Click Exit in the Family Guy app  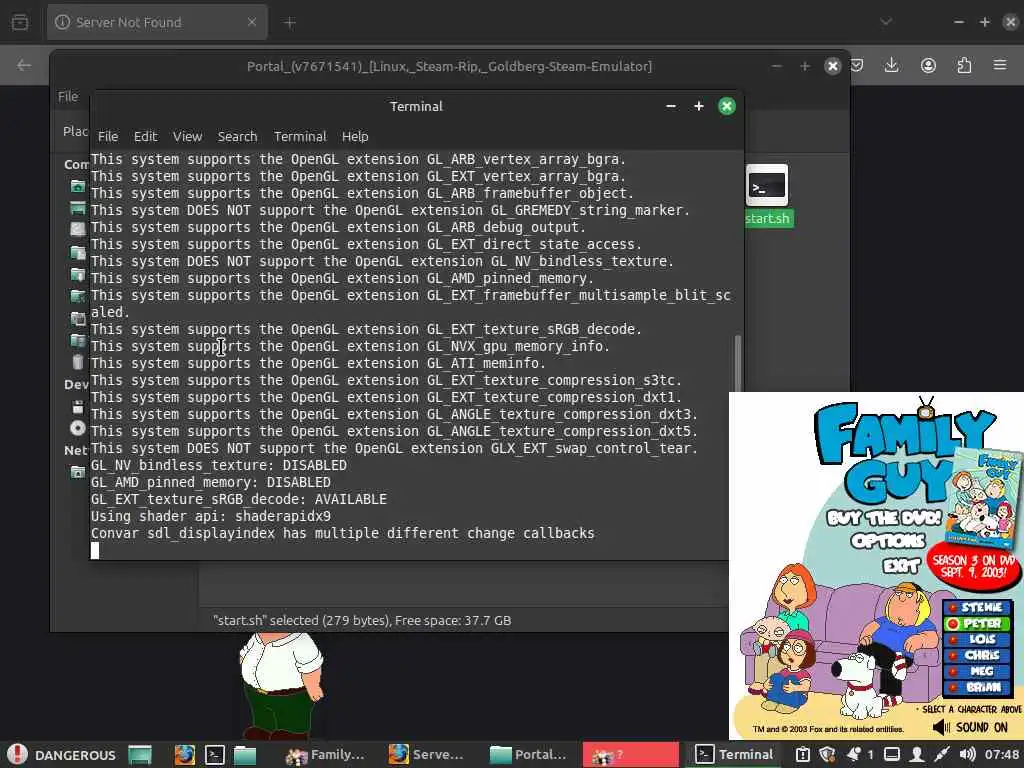pos(901,566)
